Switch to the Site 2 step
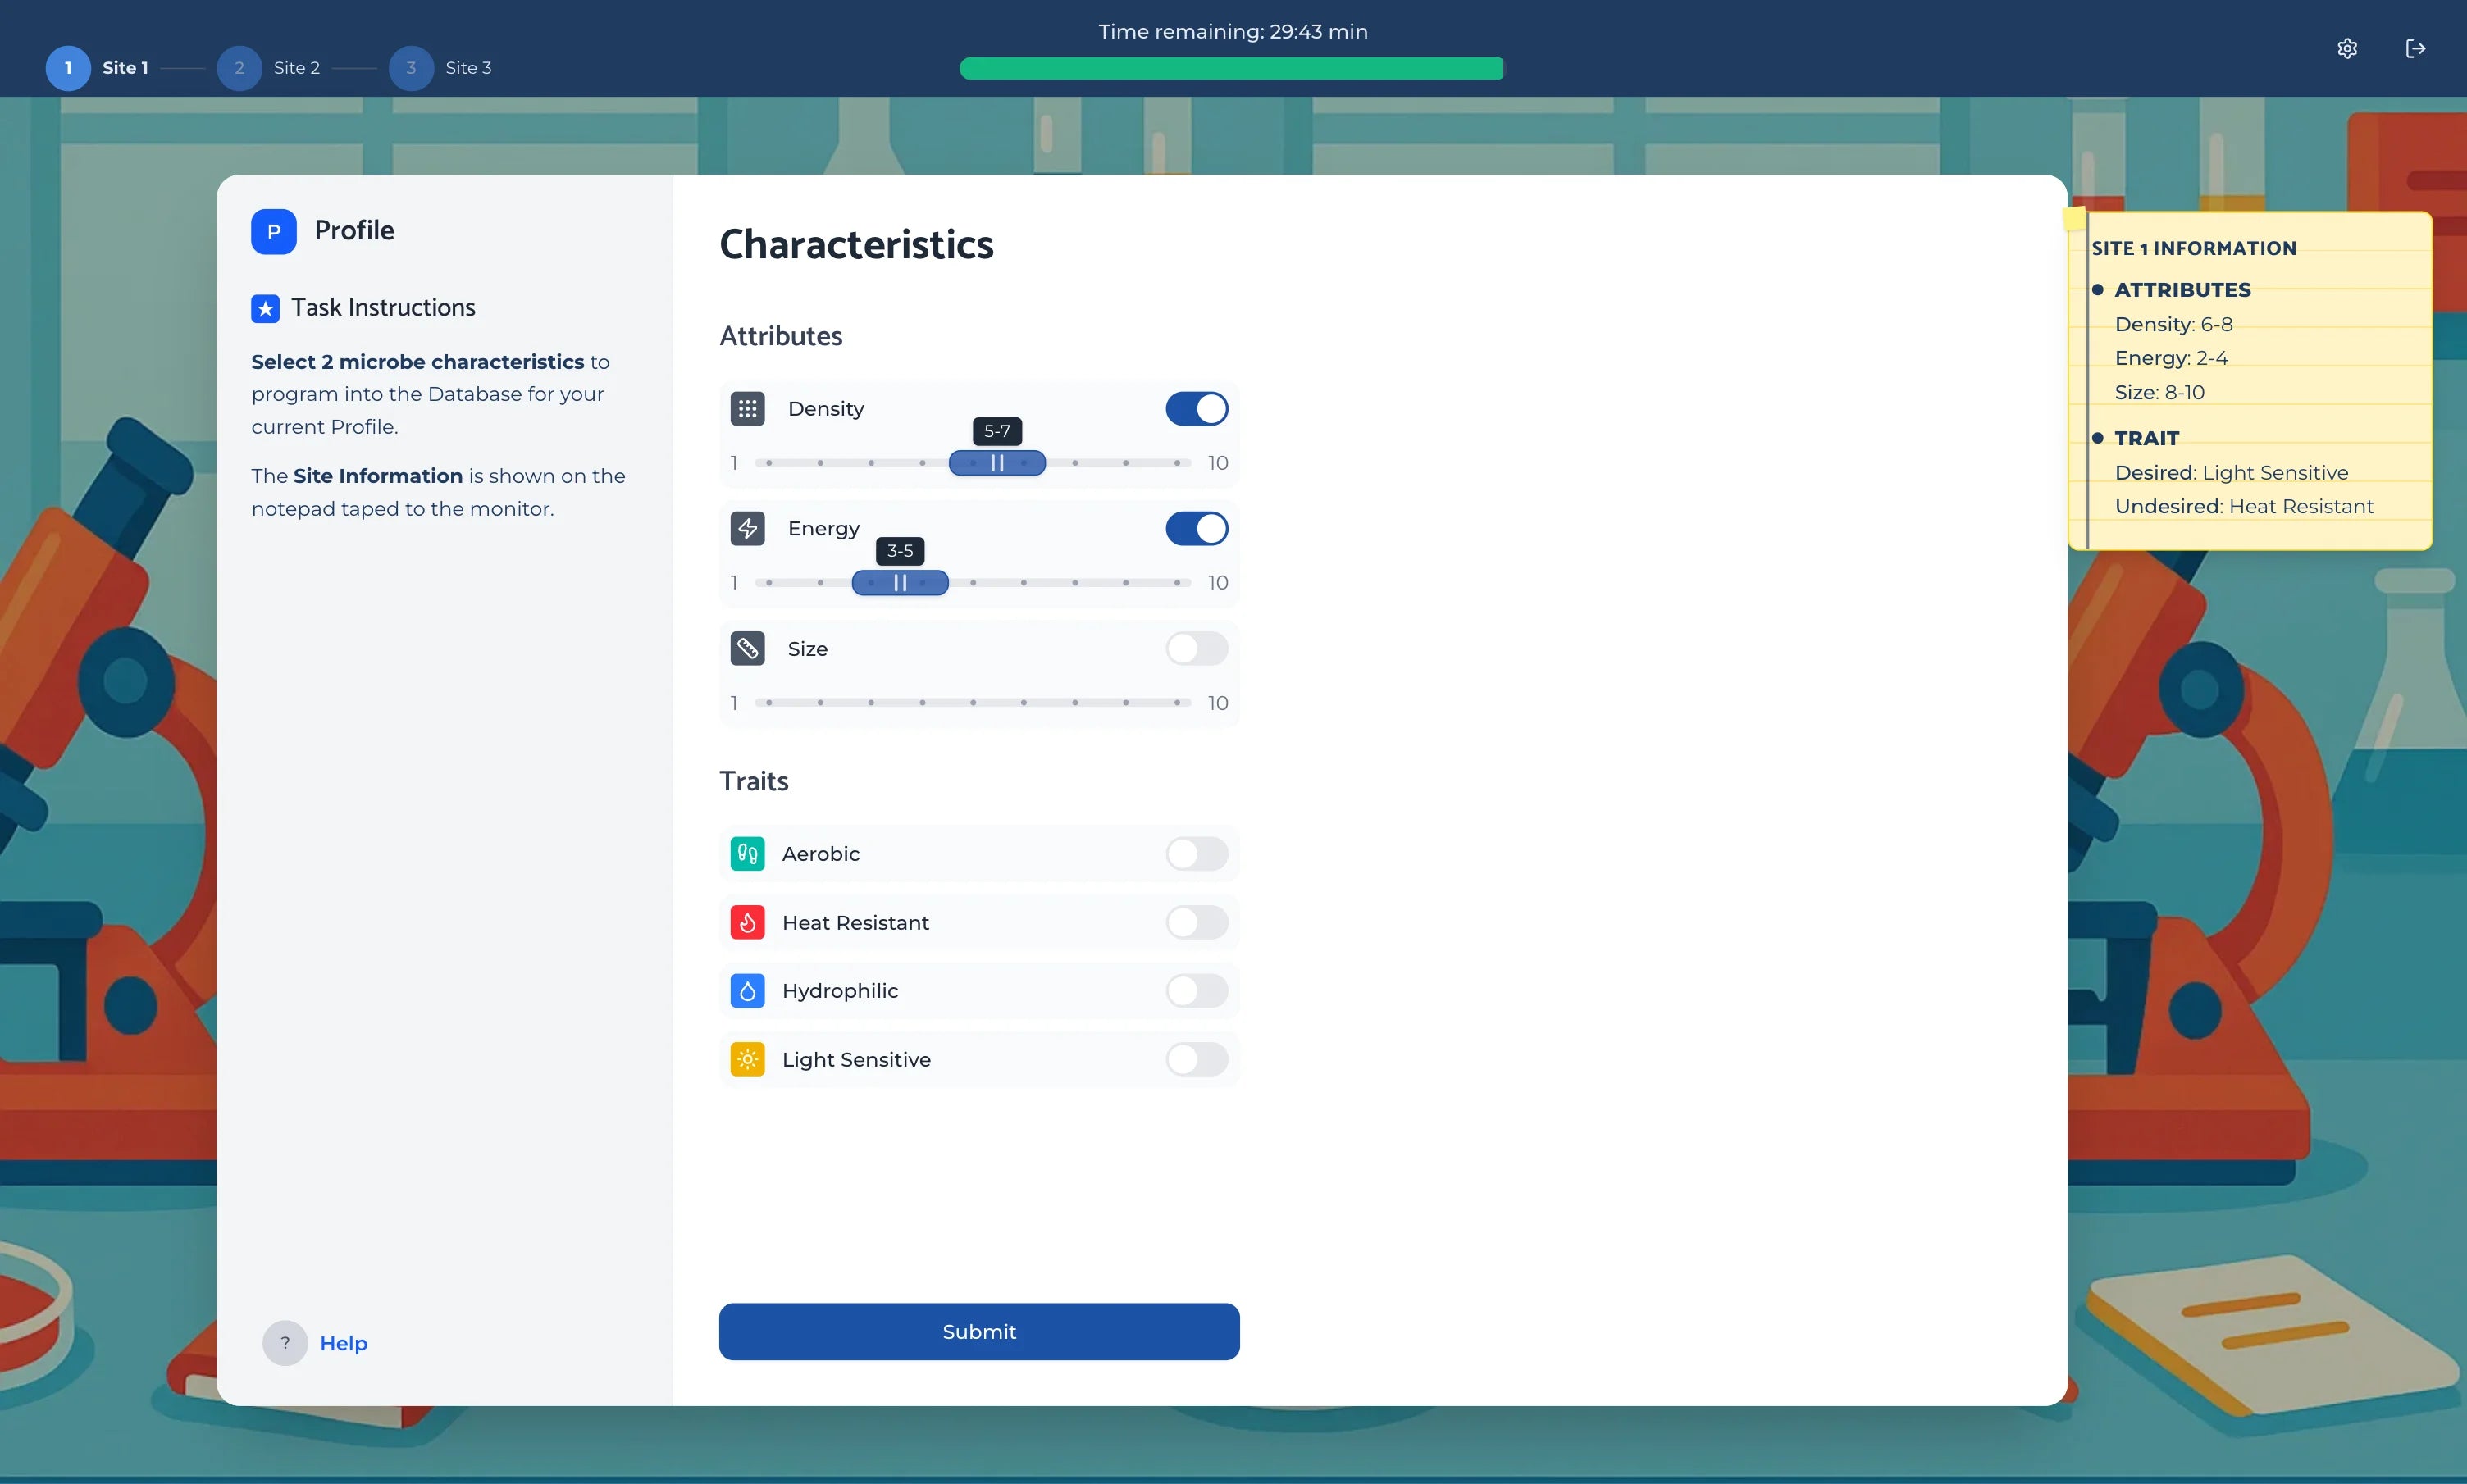The width and height of the screenshot is (2467, 1484). (x=240, y=68)
